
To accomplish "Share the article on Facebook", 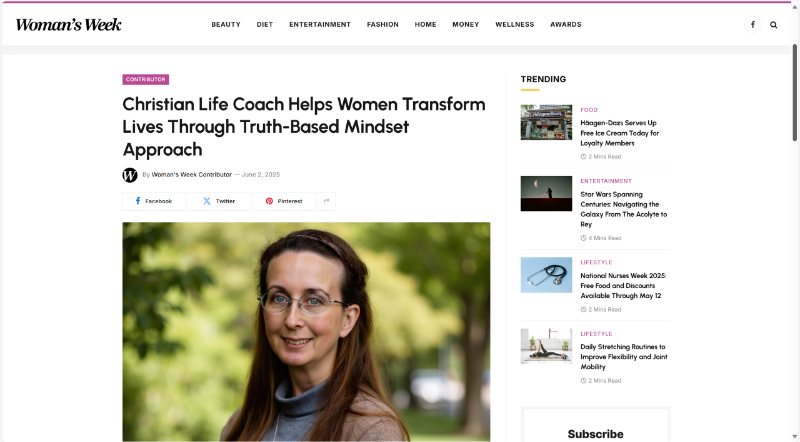I will pyautogui.click(x=154, y=201).
